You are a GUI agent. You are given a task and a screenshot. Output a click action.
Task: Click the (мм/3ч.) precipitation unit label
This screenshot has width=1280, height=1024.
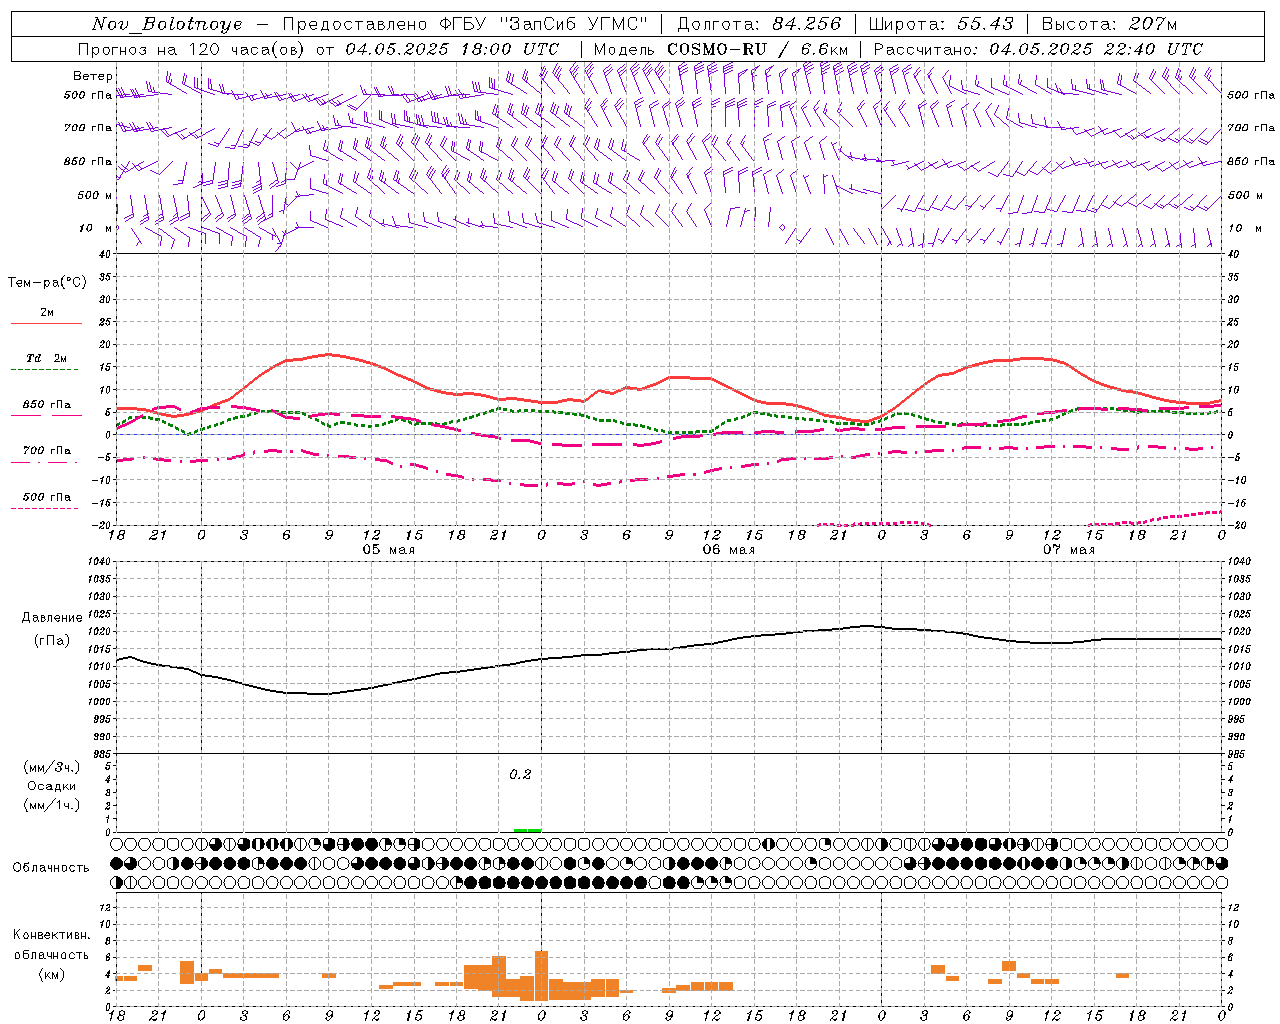click(x=52, y=768)
